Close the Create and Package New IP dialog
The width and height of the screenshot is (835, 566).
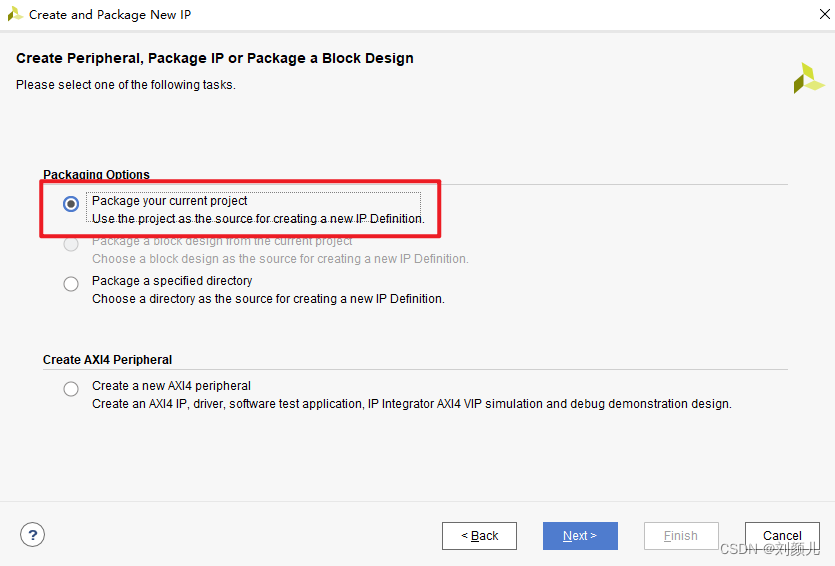(x=824, y=14)
